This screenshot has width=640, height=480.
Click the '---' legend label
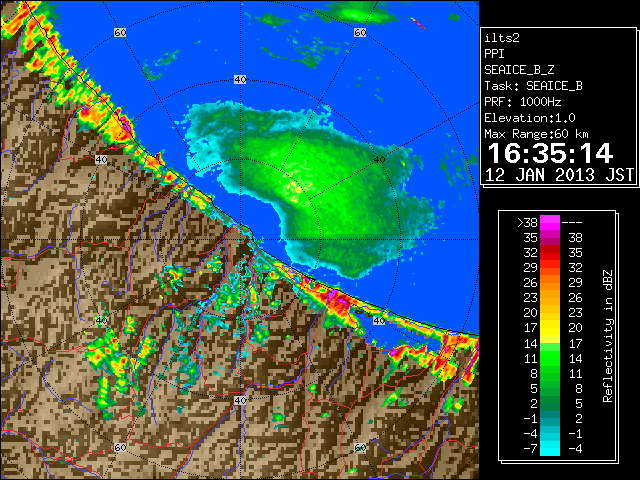click(572, 223)
